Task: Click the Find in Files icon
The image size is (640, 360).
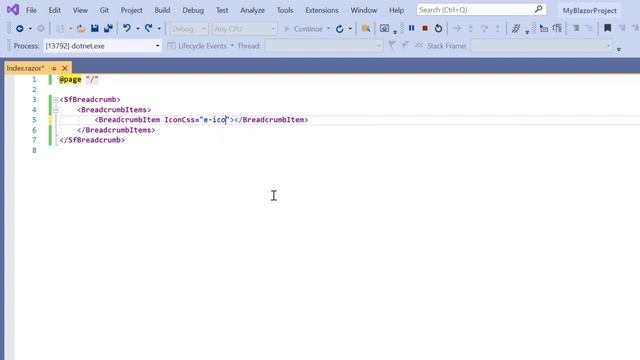Action: point(366,29)
